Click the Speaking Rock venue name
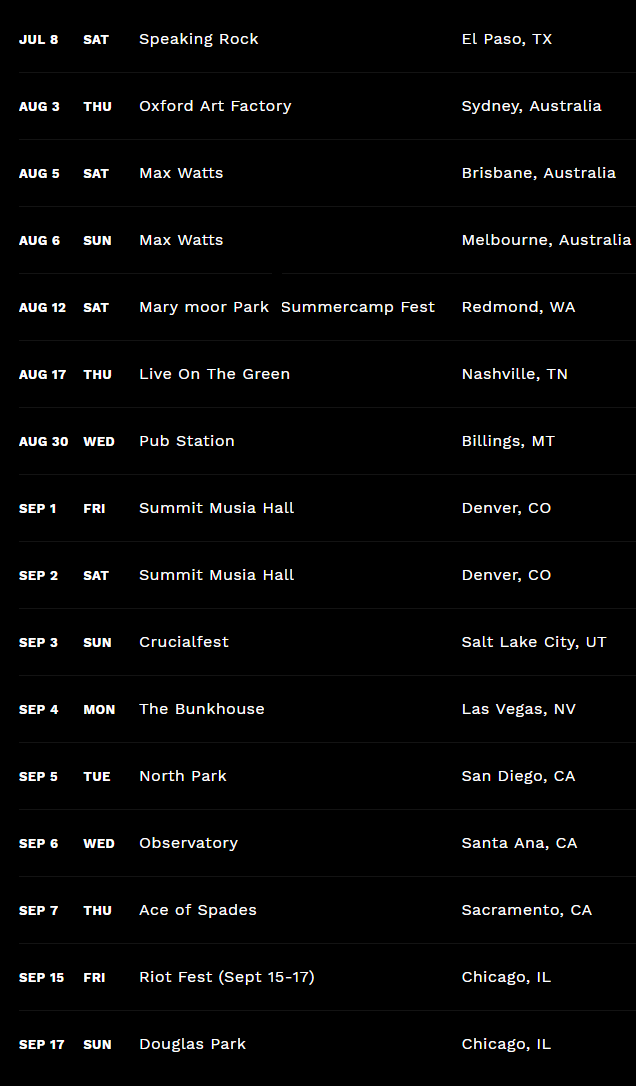 point(198,39)
